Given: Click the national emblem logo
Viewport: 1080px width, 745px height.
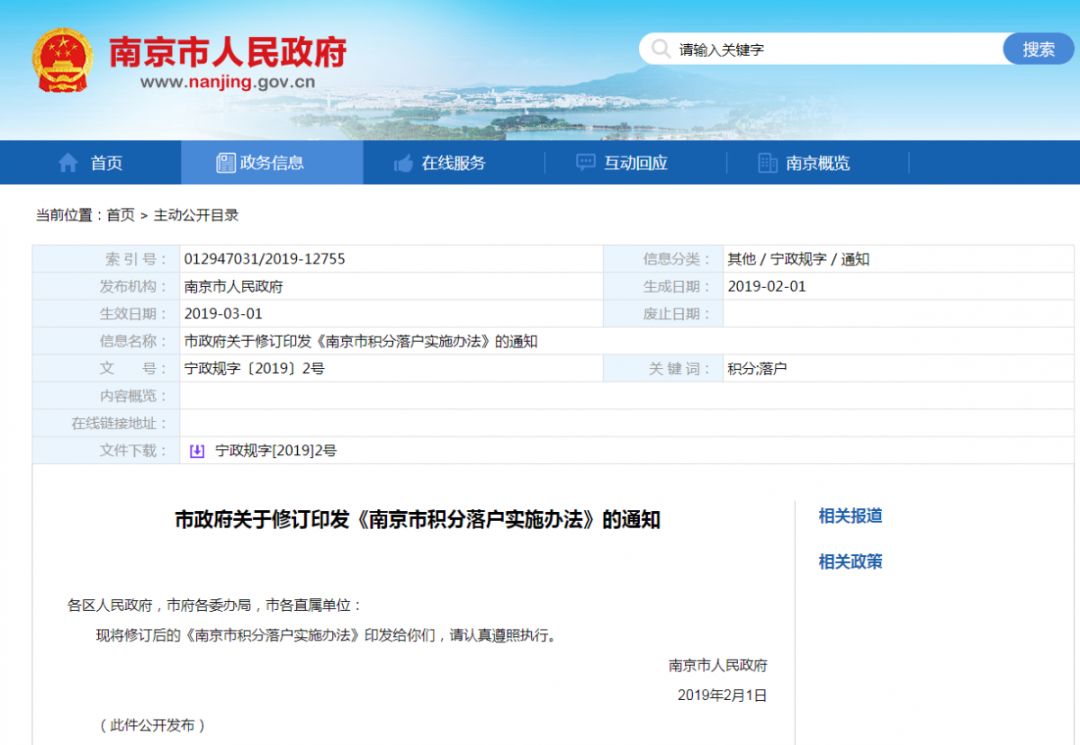Looking at the screenshot, I should tap(62, 59).
